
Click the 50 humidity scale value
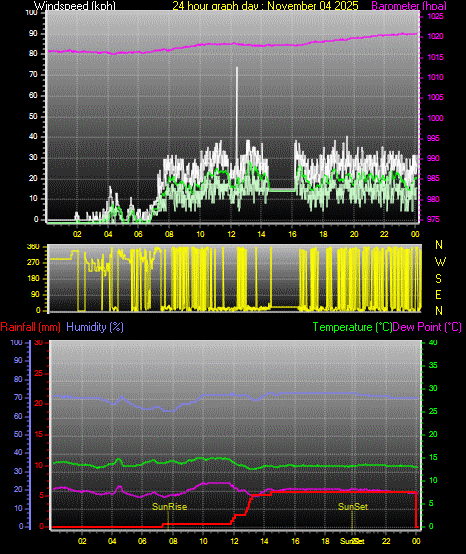(18, 434)
